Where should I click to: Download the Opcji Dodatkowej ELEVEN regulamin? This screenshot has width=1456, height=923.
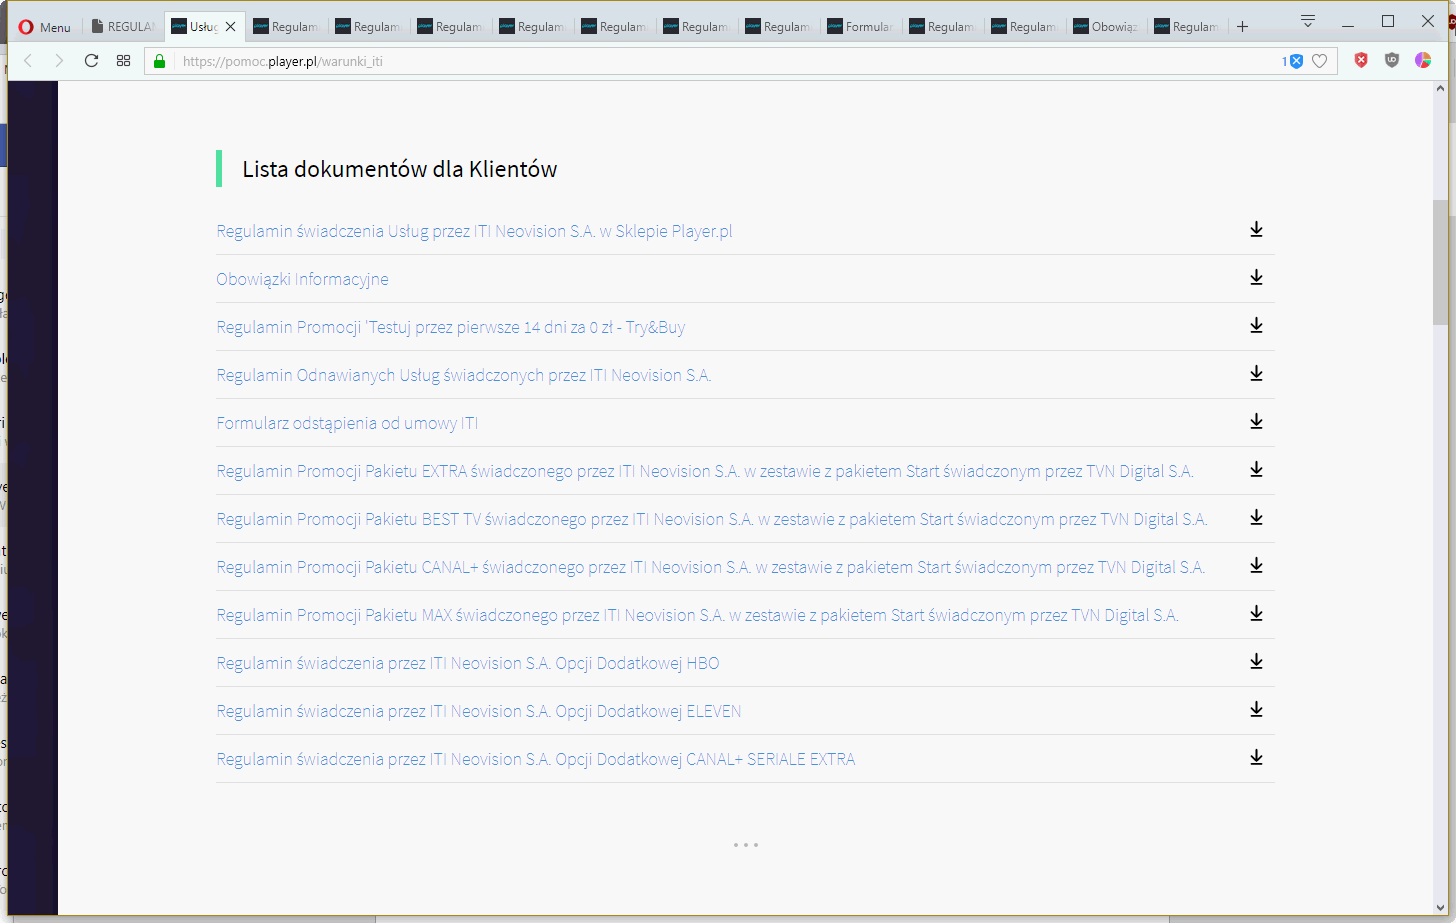tap(1256, 710)
